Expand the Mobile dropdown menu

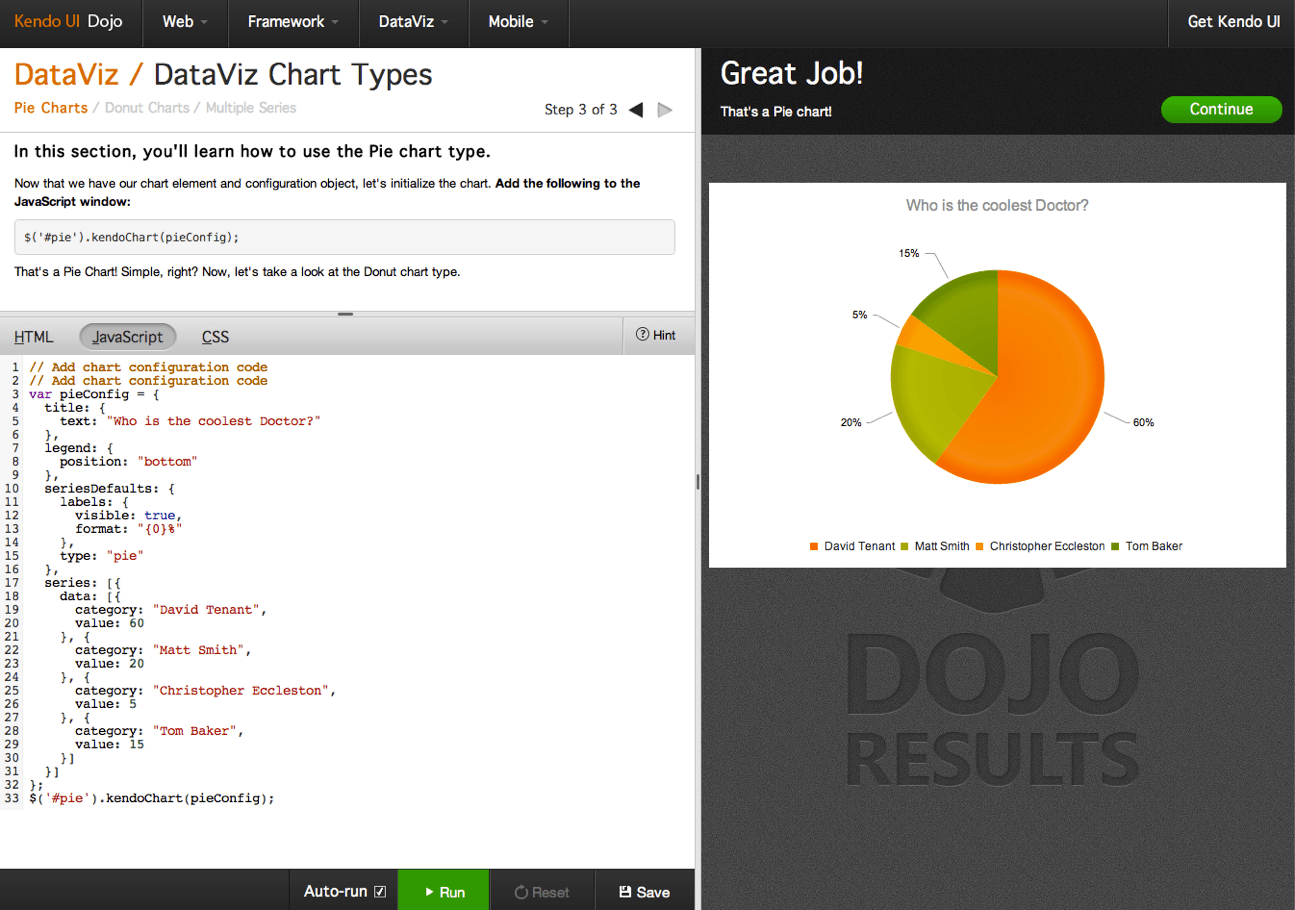click(518, 21)
